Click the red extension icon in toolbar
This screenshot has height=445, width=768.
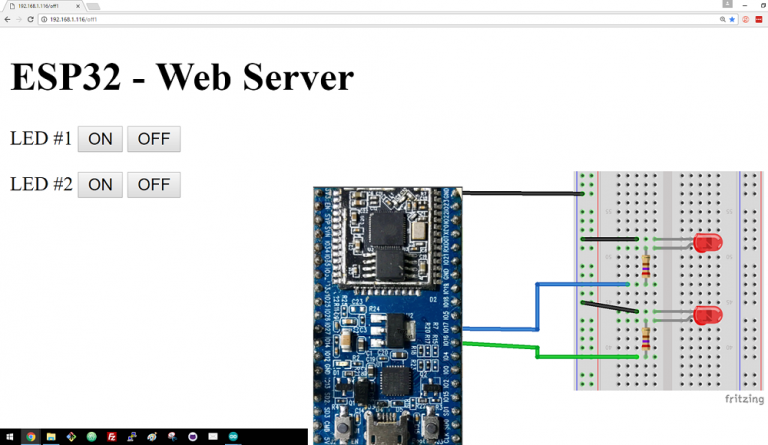(759, 19)
